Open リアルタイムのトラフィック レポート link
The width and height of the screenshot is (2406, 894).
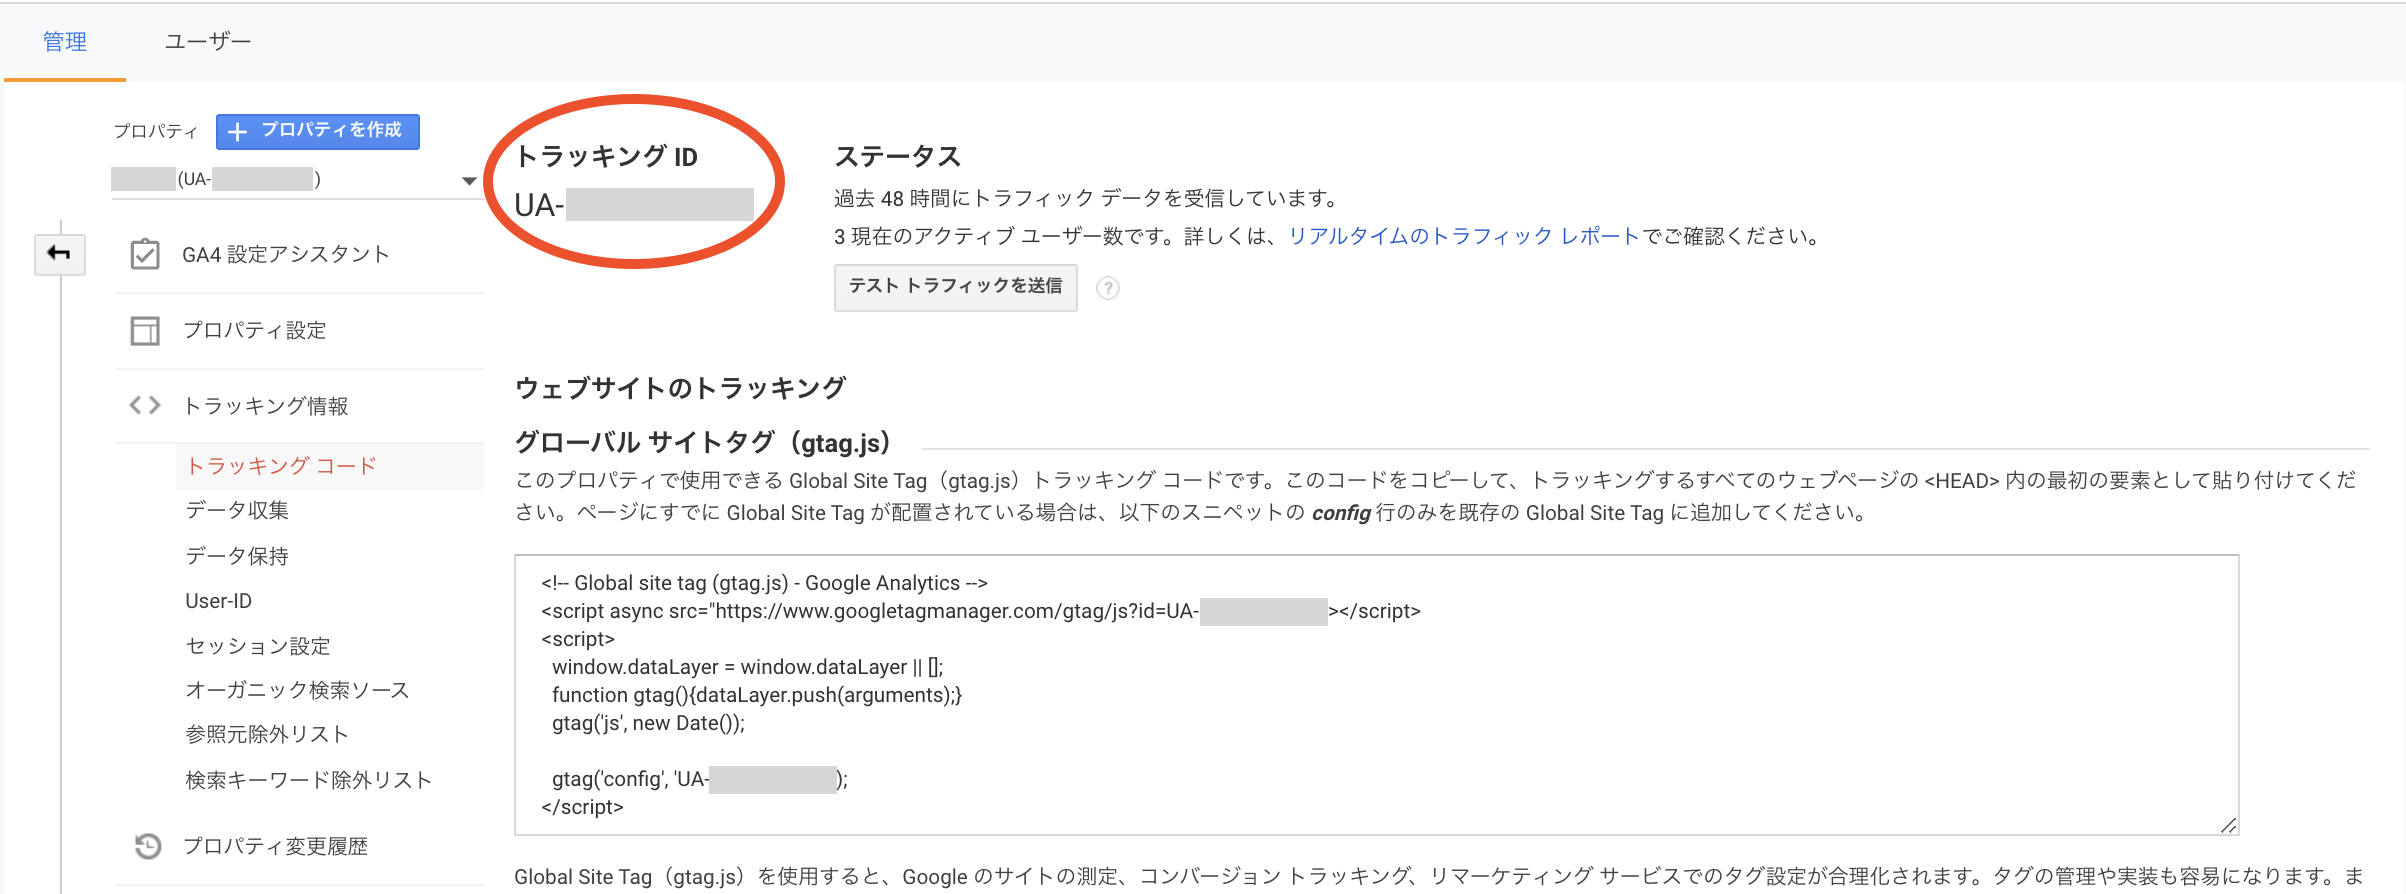tap(1464, 236)
